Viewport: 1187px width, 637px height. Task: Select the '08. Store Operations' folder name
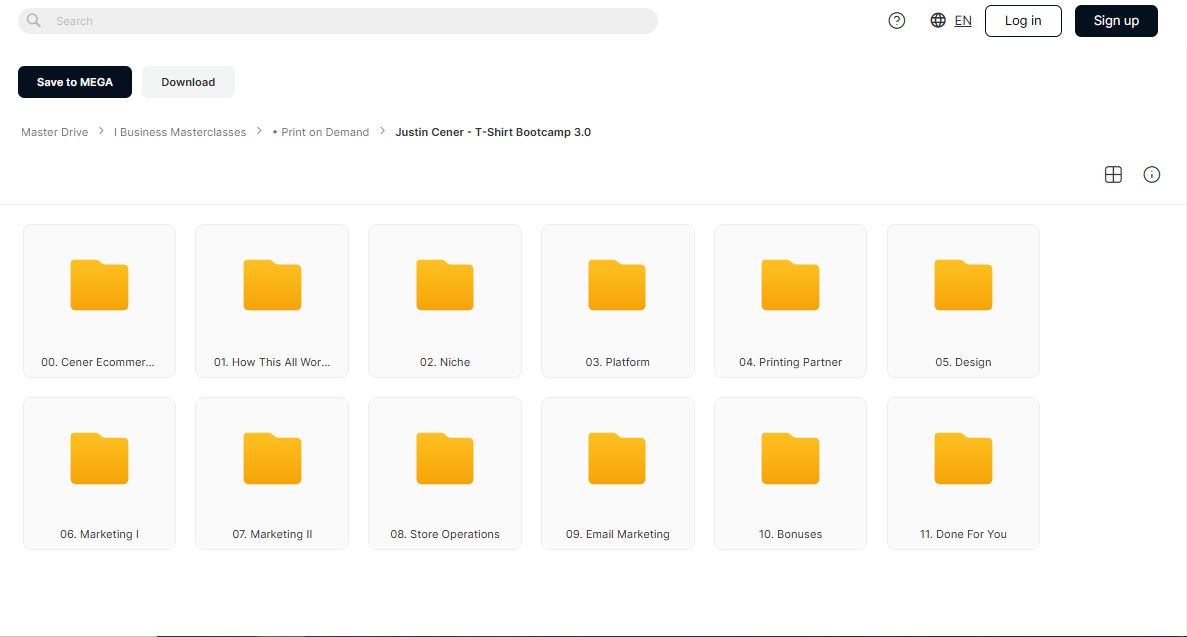point(445,534)
